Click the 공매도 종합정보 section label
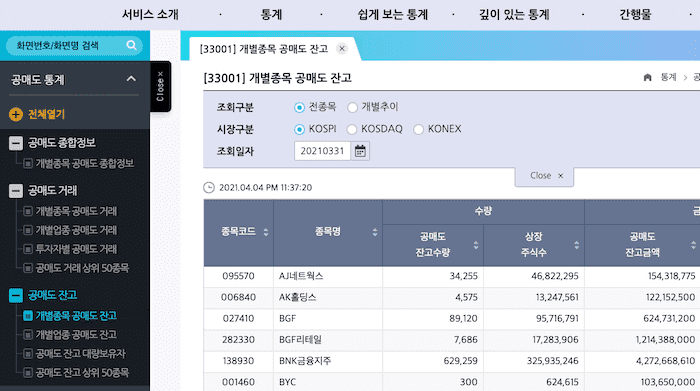This screenshot has height=391, width=700. [x=62, y=143]
